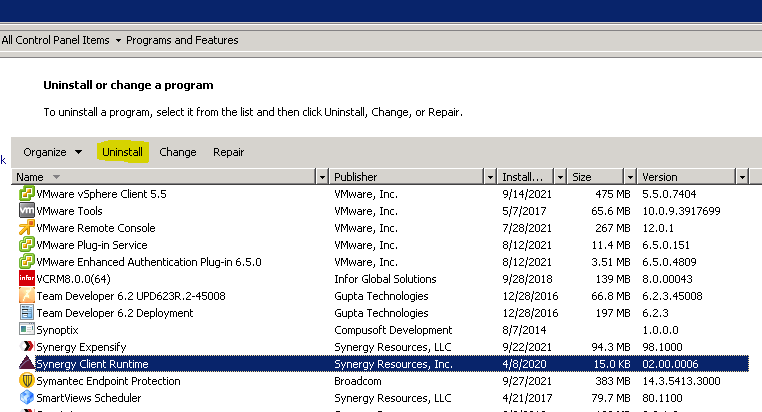Viewport: 762px width, 412px height.
Task: Click the VMware Tools icon
Action: click(27, 211)
